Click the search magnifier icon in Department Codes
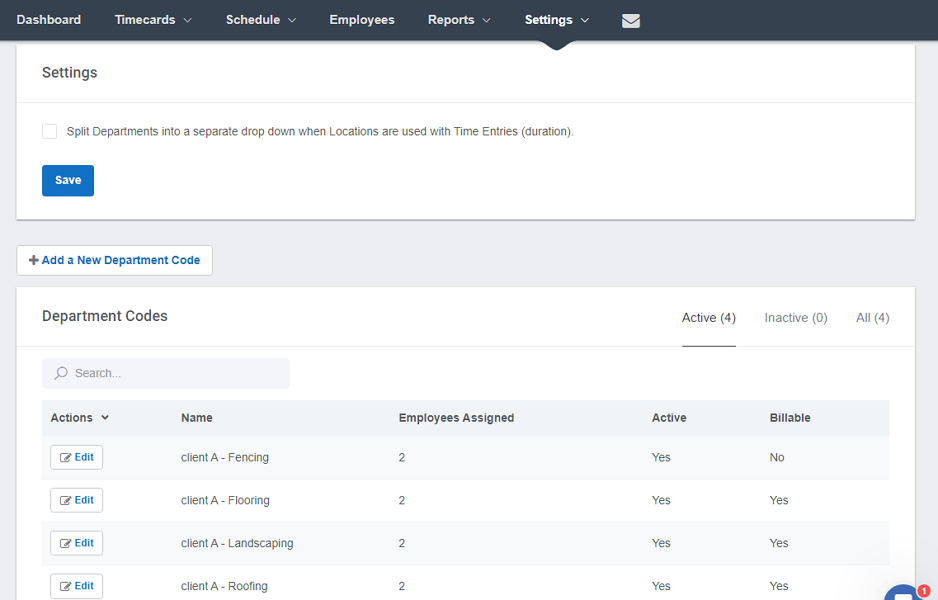Viewport: 938px width, 600px height. [62, 373]
